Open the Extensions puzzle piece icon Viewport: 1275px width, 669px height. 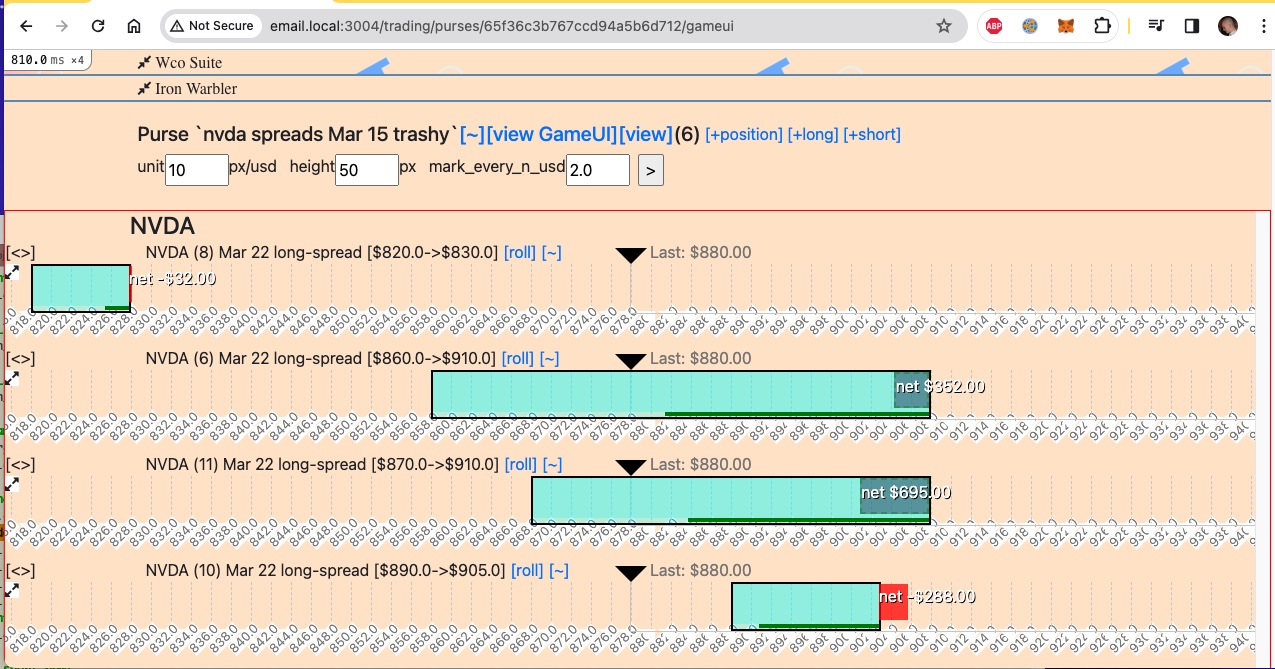(x=1102, y=26)
